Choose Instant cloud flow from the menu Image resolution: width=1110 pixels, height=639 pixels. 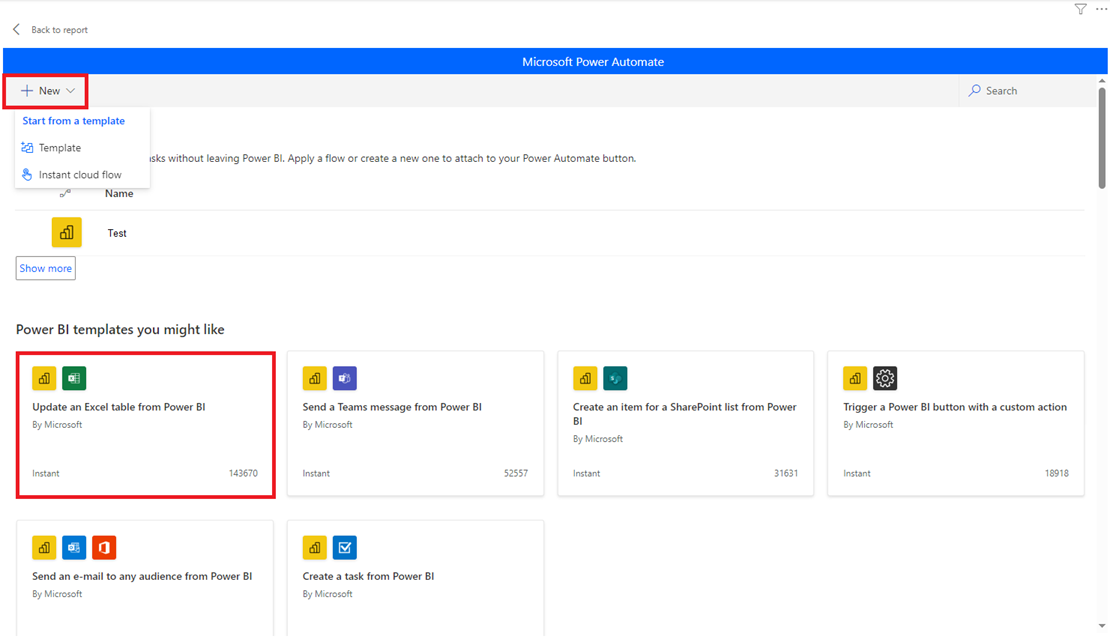[x=82, y=175]
